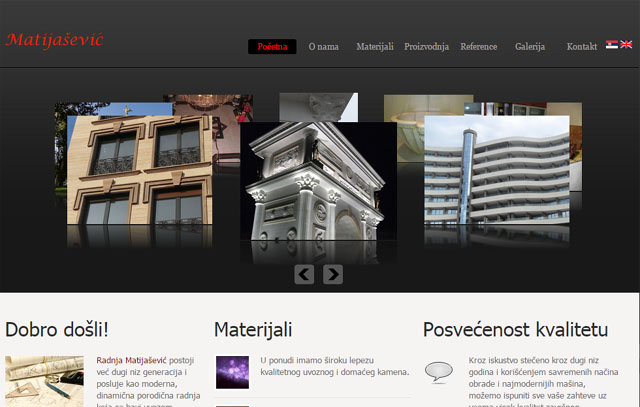Follow the Radnja Matijašević link
The image size is (640, 407).
pyautogui.click(x=131, y=360)
